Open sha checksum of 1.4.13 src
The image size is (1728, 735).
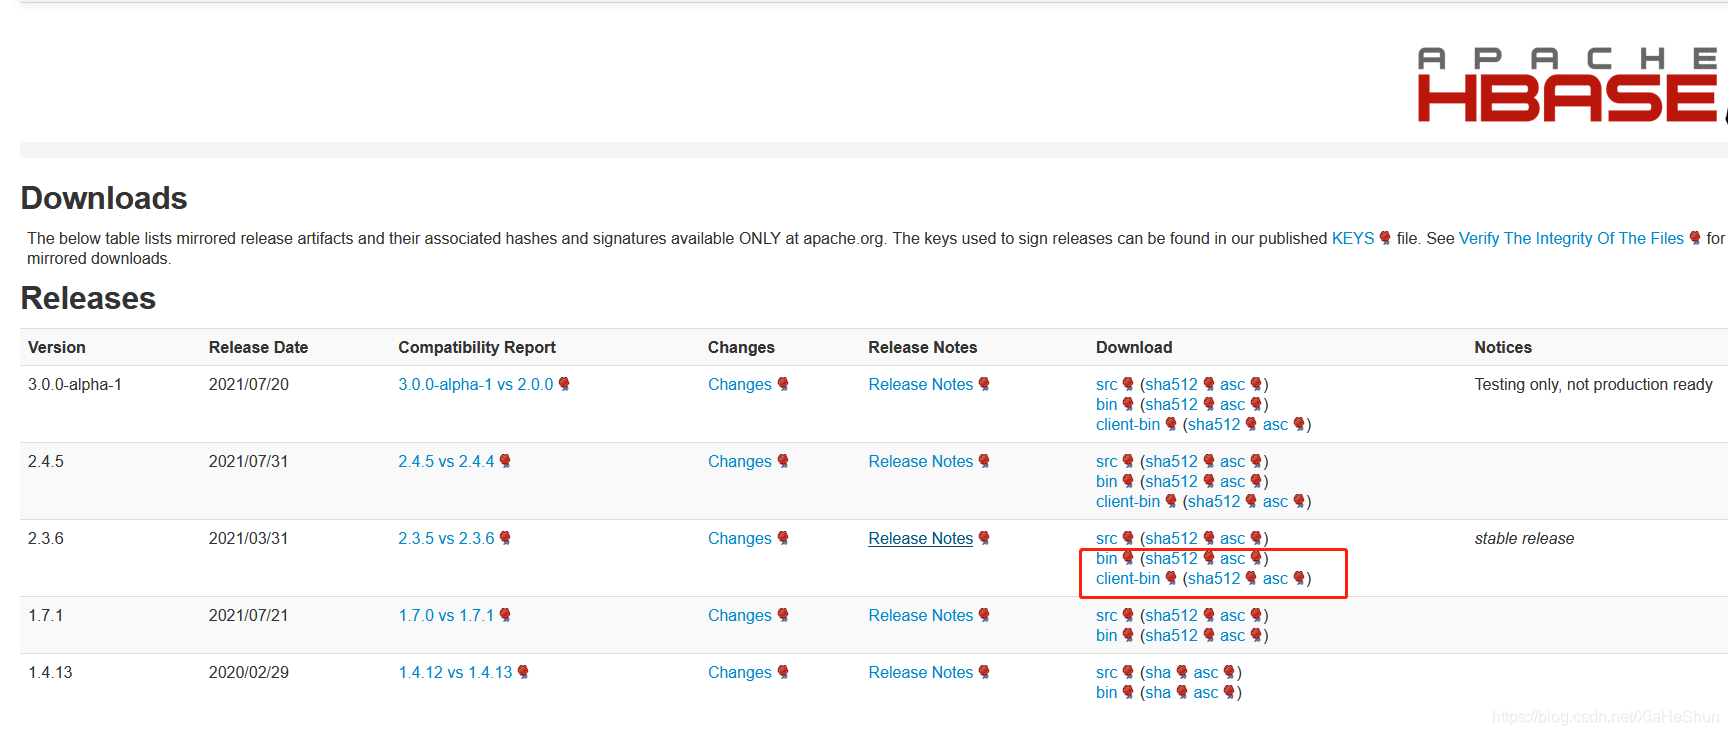1158,672
